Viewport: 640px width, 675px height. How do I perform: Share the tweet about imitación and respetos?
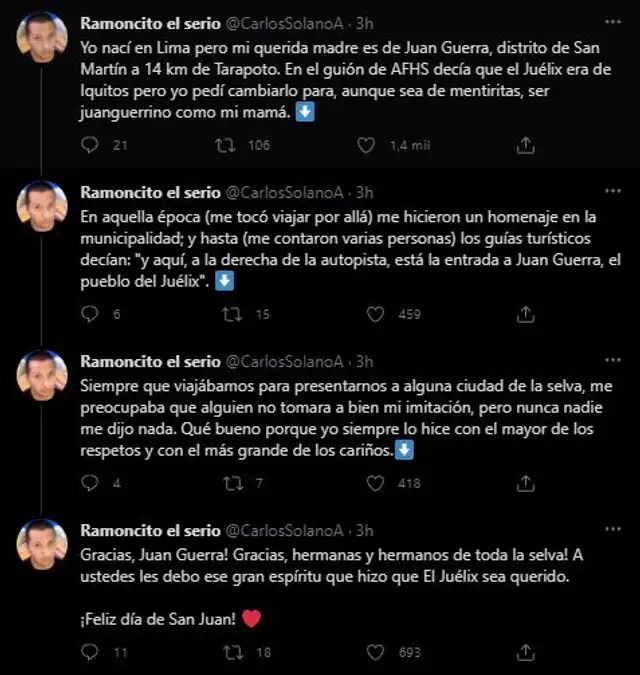pyautogui.click(x=525, y=483)
